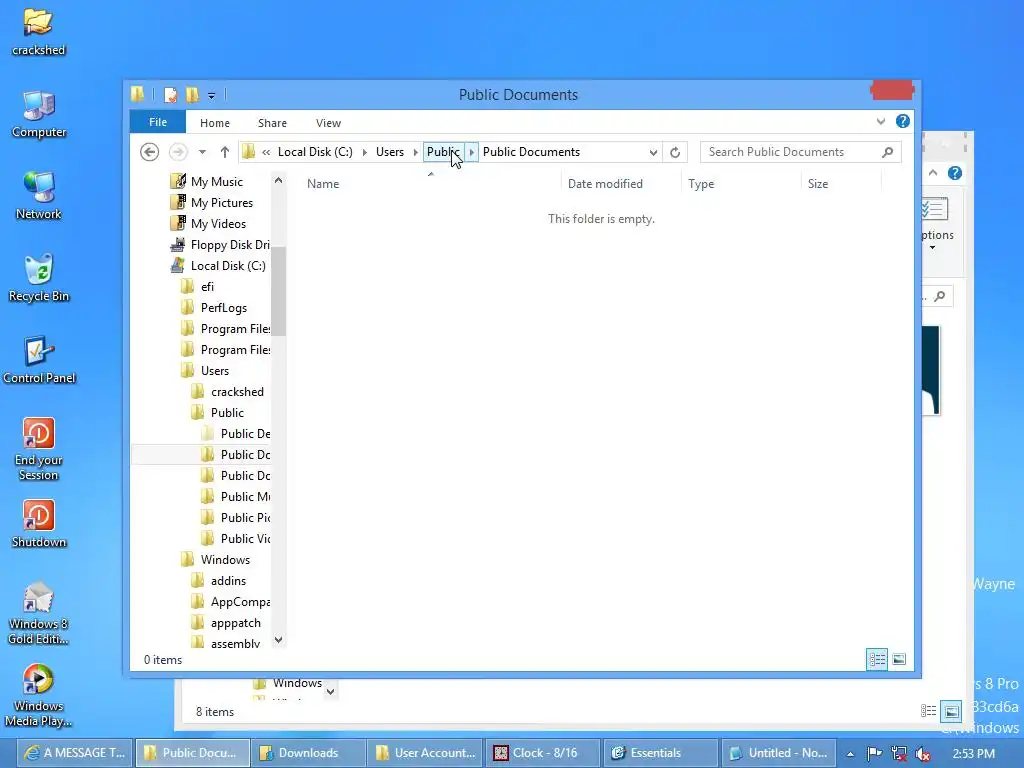Click Help icon in background window
The height and width of the screenshot is (768, 1024).
[955, 173]
